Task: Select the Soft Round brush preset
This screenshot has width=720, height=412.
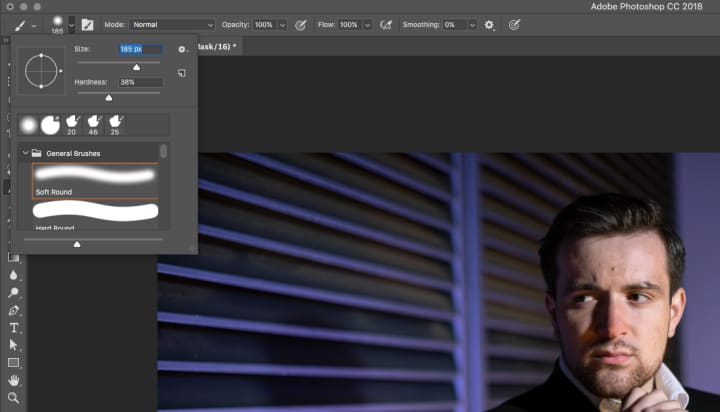Action: [95, 180]
